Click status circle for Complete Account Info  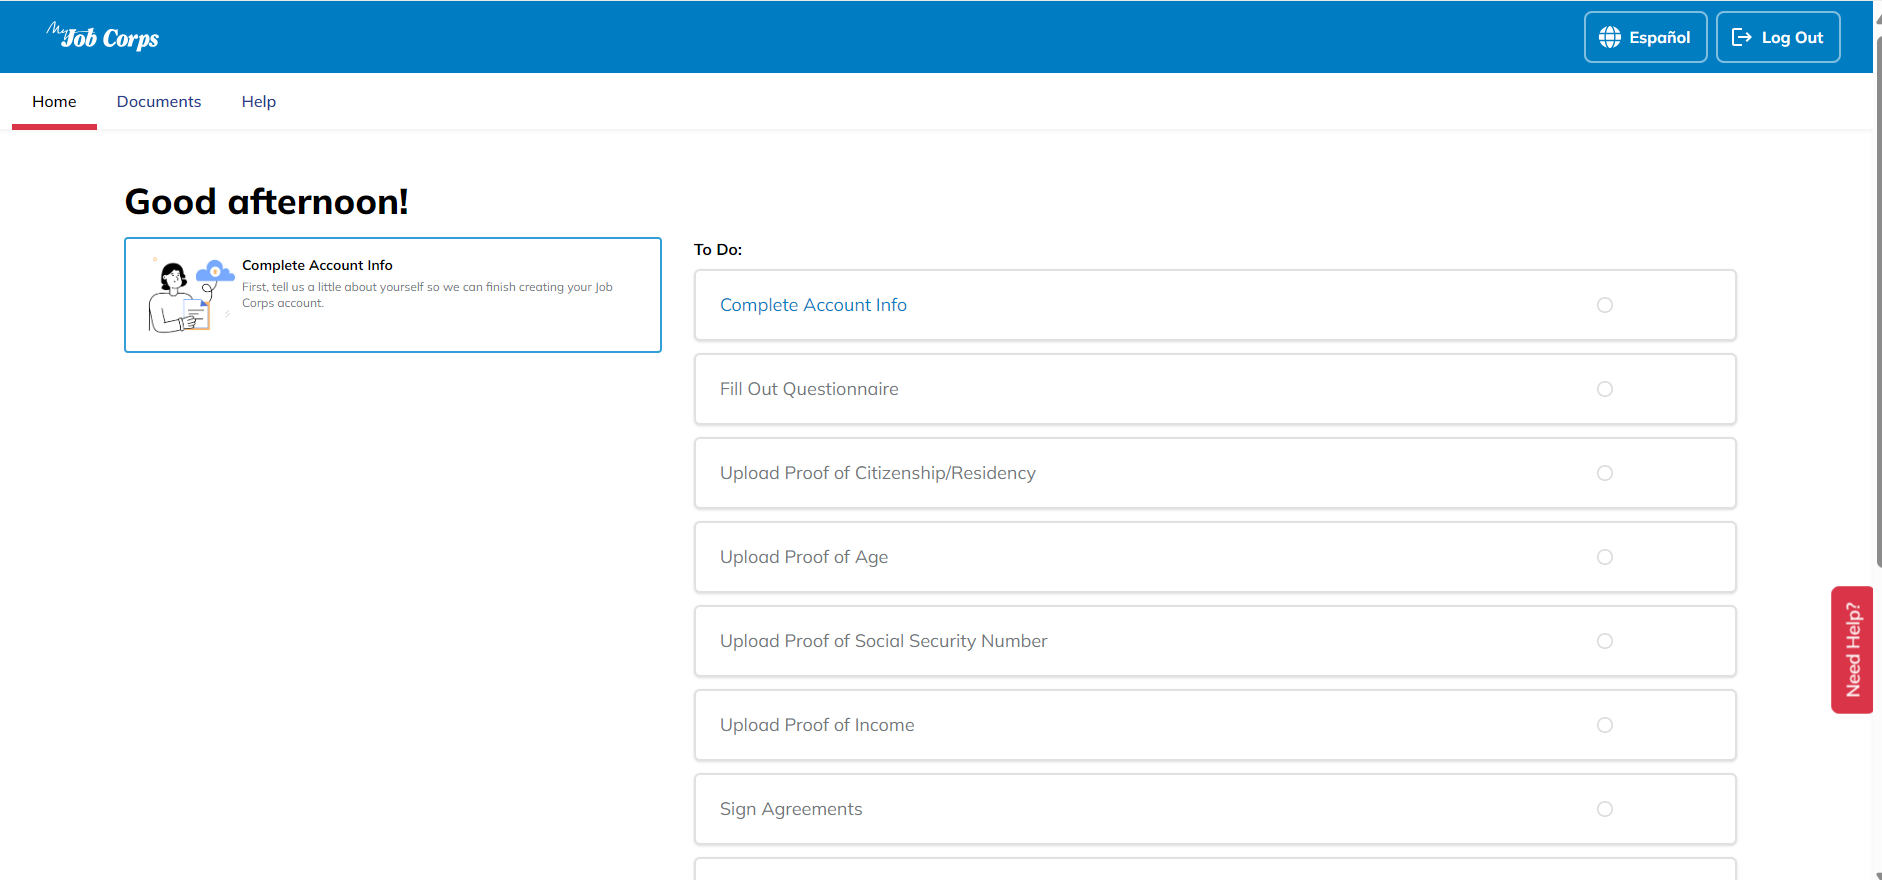click(x=1605, y=305)
